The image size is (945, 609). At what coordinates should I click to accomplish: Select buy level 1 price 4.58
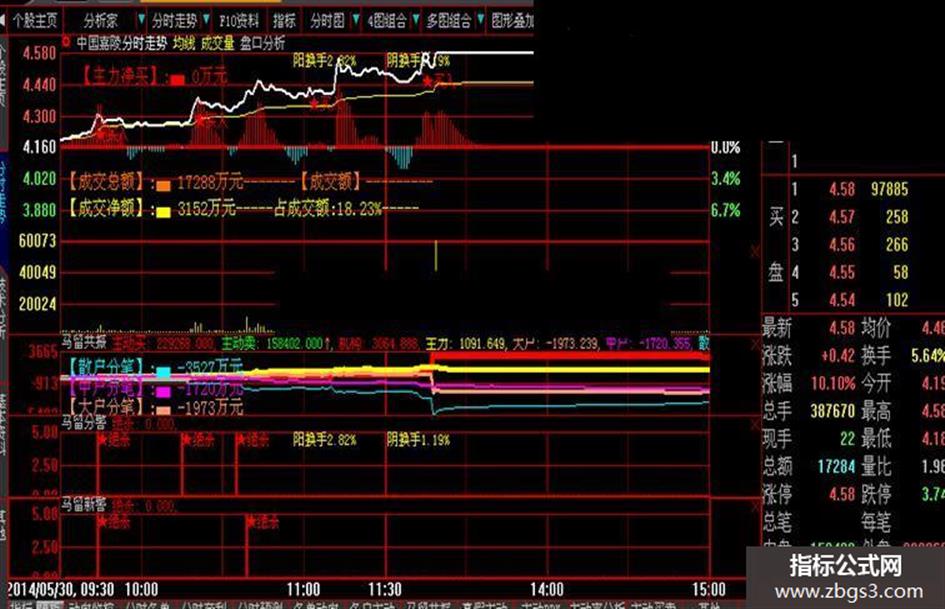(841, 189)
